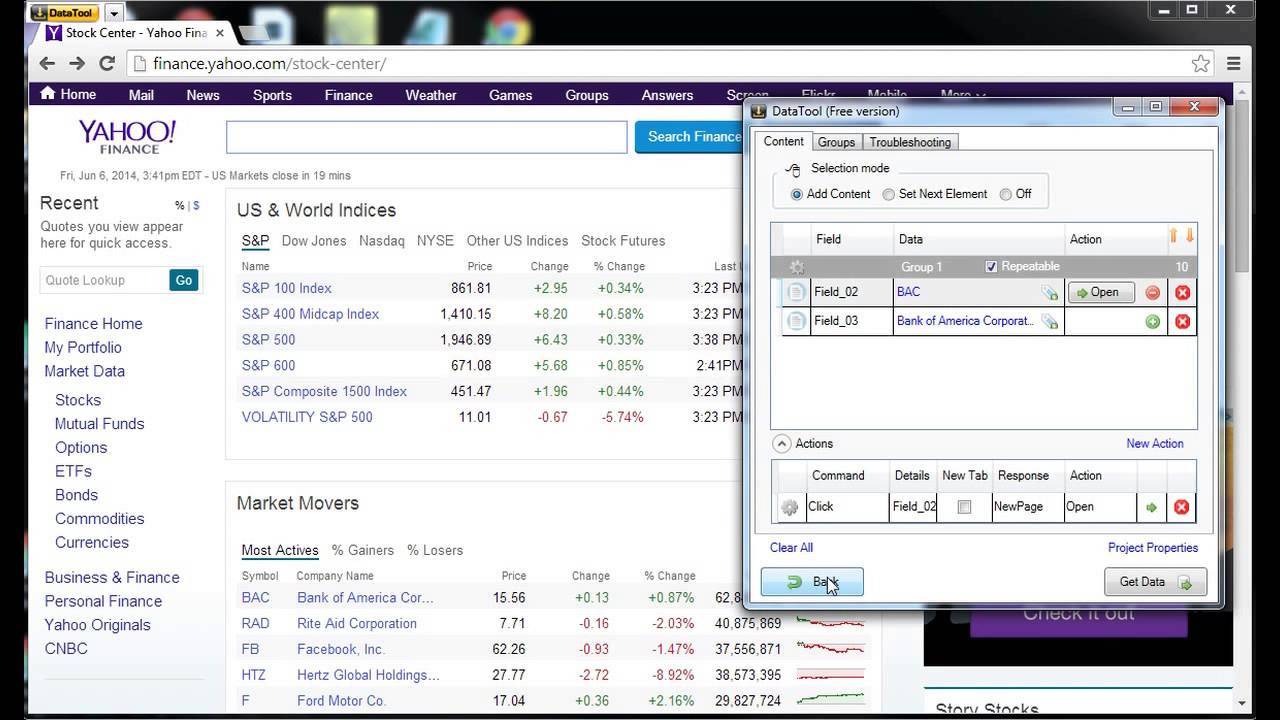Viewport: 1280px width, 720px height.
Task: Click the Quote Lookup input field
Action: tap(104, 280)
